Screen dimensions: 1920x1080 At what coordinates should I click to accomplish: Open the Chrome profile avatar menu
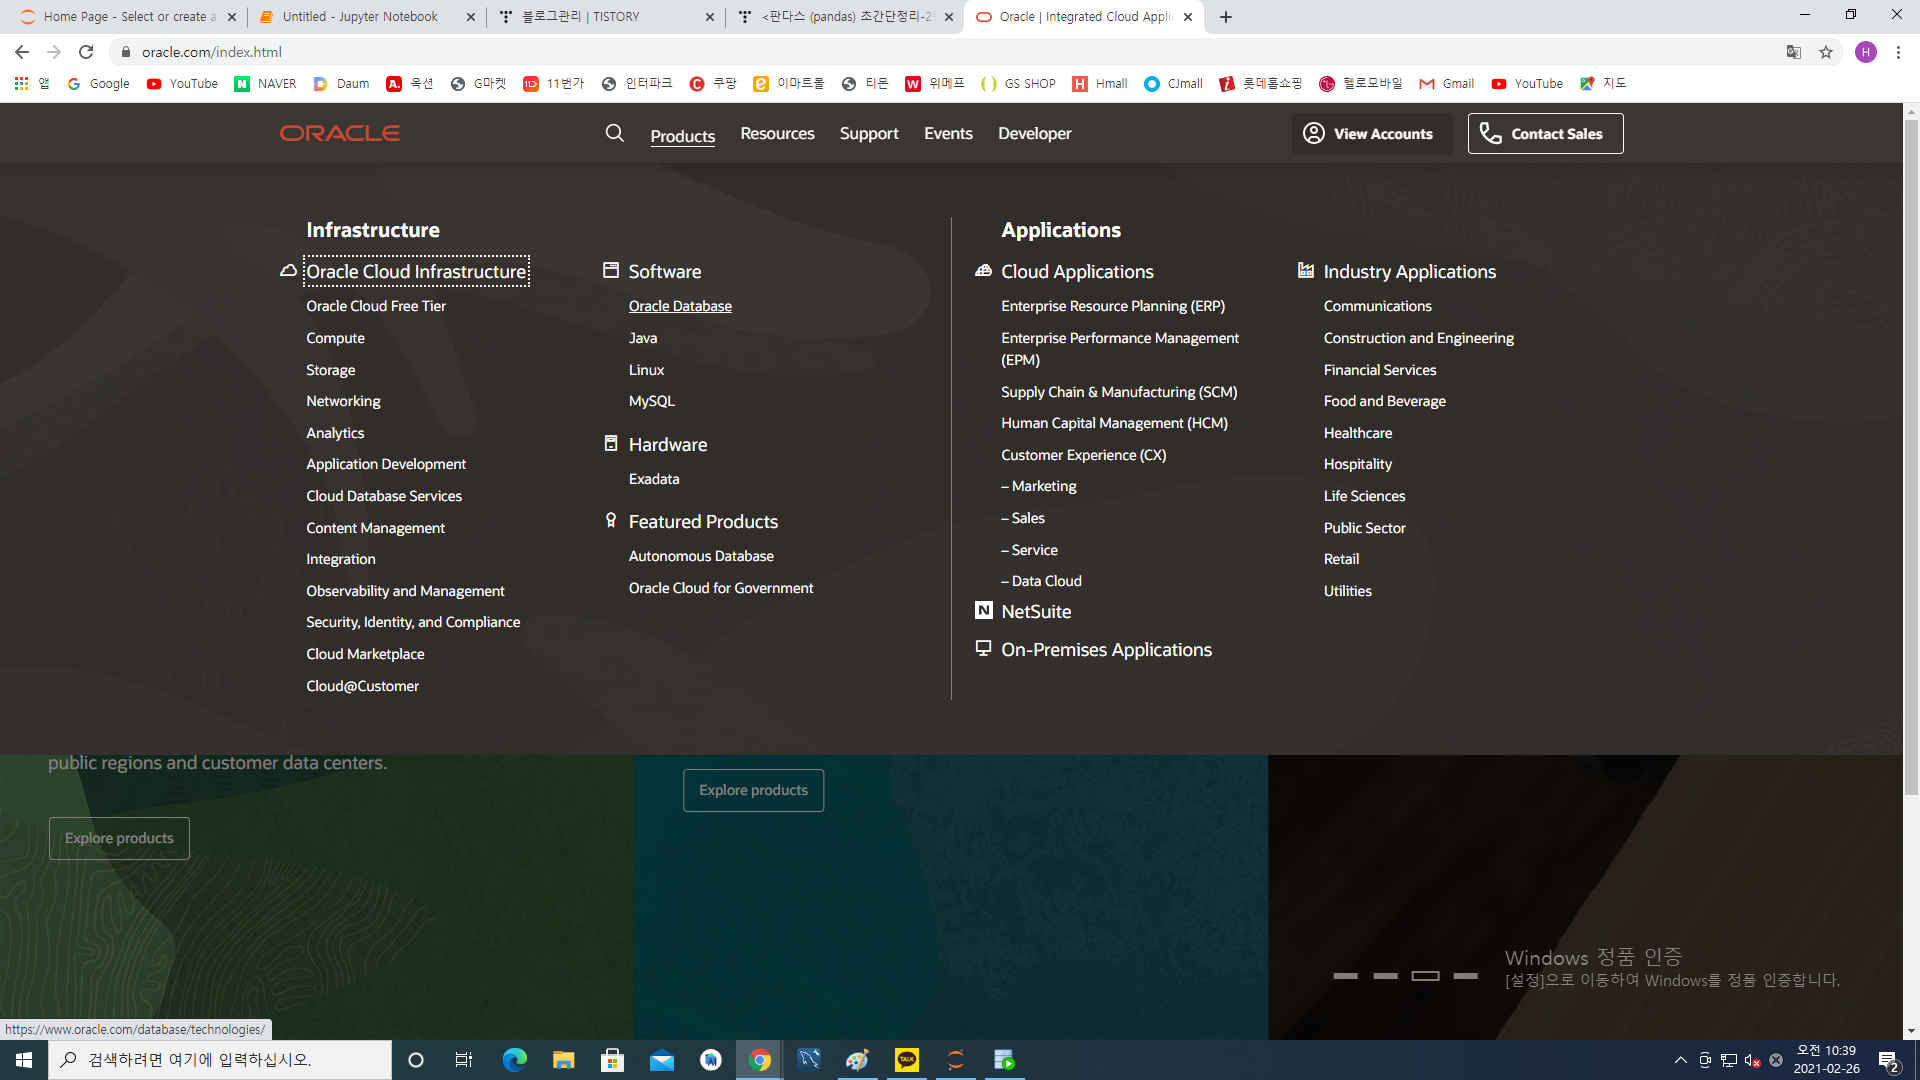tap(1866, 52)
